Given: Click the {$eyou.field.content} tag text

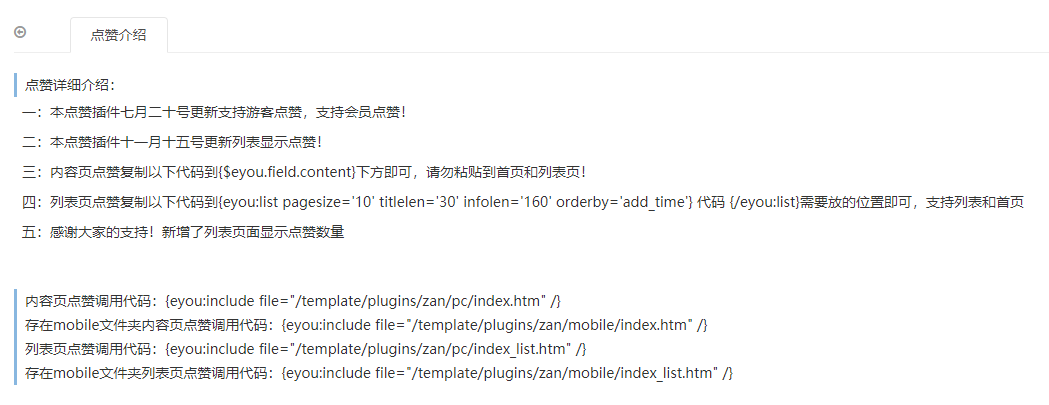Looking at the screenshot, I should [288, 172].
